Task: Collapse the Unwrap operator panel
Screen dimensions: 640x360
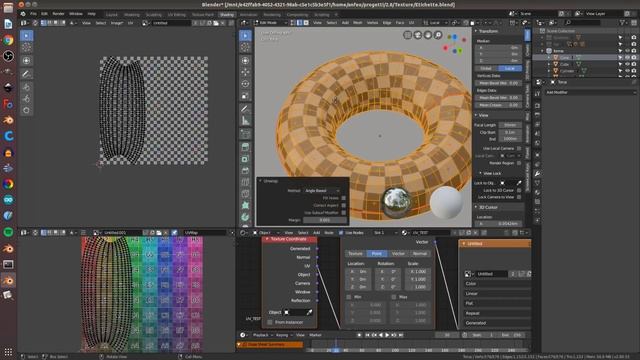Action: (260, 181)
